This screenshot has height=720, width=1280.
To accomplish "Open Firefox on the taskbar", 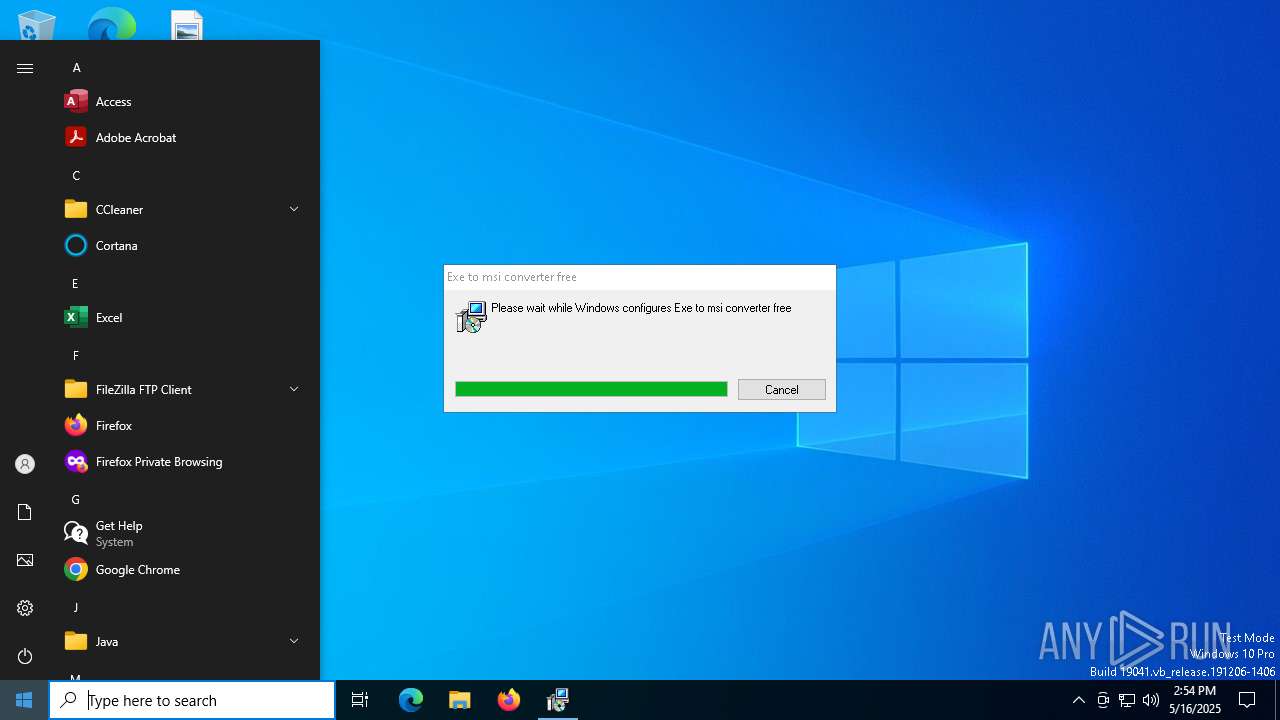I will click(x=509, y=700).
